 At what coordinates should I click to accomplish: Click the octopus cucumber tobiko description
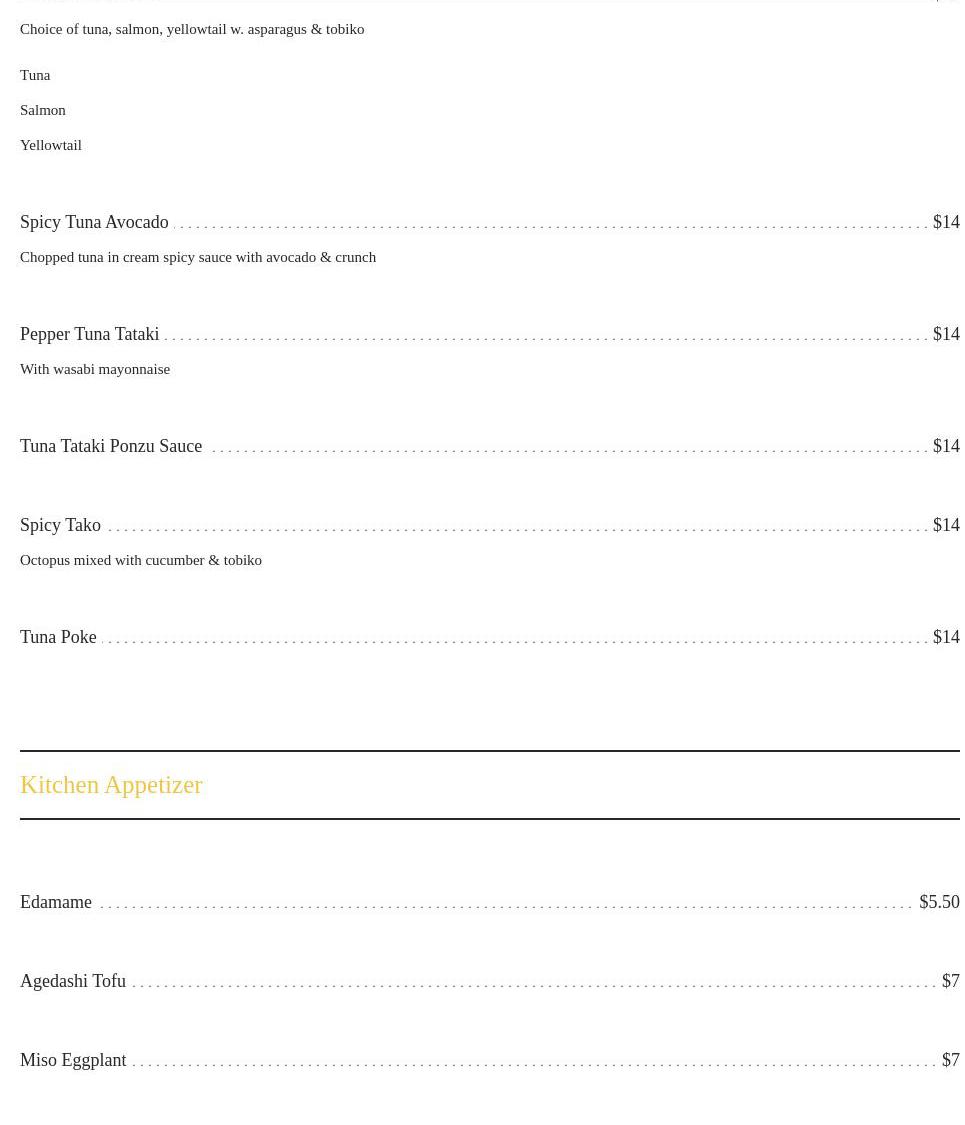[x=141, y=560]
